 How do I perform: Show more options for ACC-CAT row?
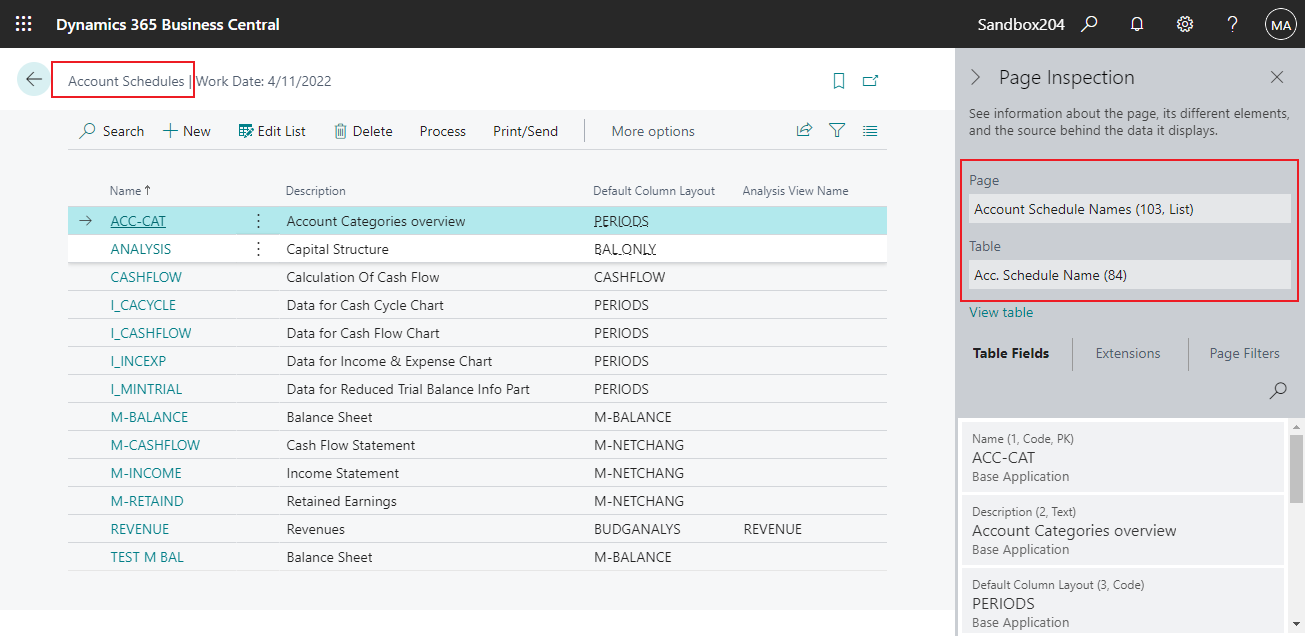[259, 221]
